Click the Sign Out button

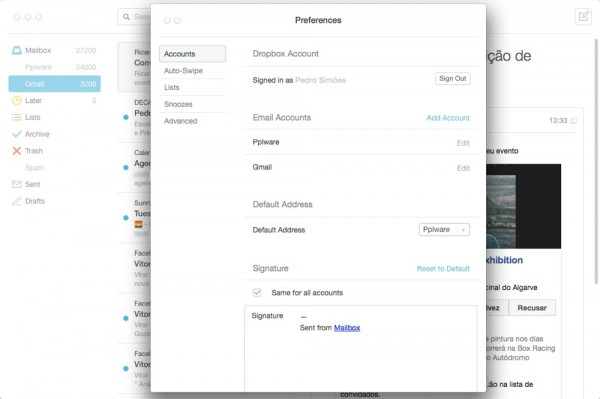pos(453,78)
